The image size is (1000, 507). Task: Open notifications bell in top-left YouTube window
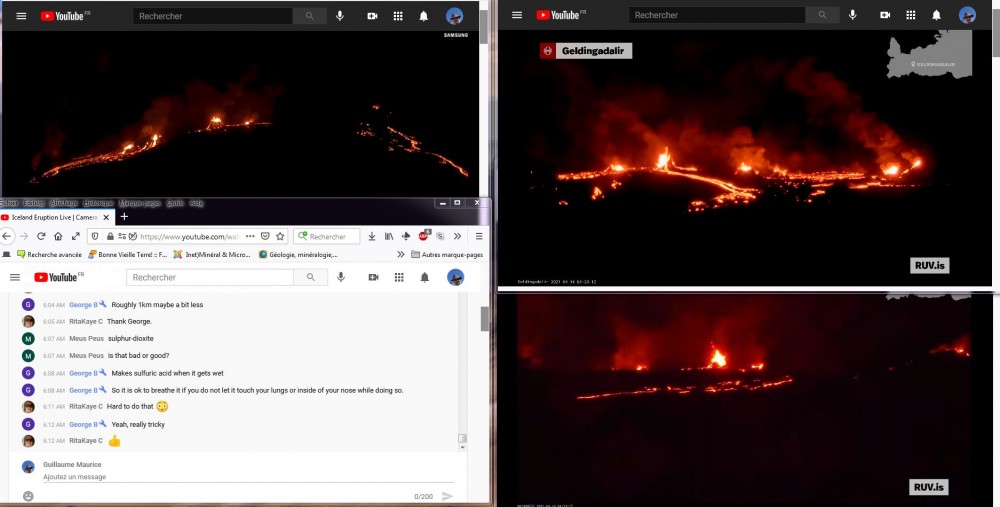tap(424, 16)
